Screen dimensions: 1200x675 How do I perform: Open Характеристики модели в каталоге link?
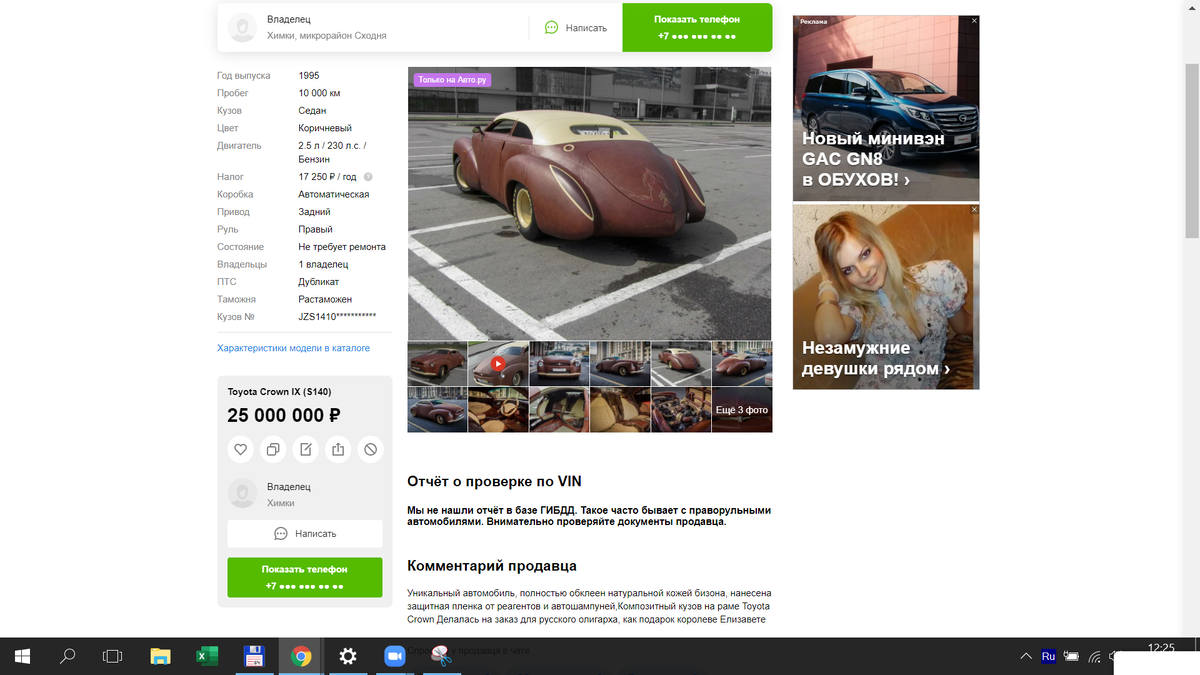click(294, 348)
